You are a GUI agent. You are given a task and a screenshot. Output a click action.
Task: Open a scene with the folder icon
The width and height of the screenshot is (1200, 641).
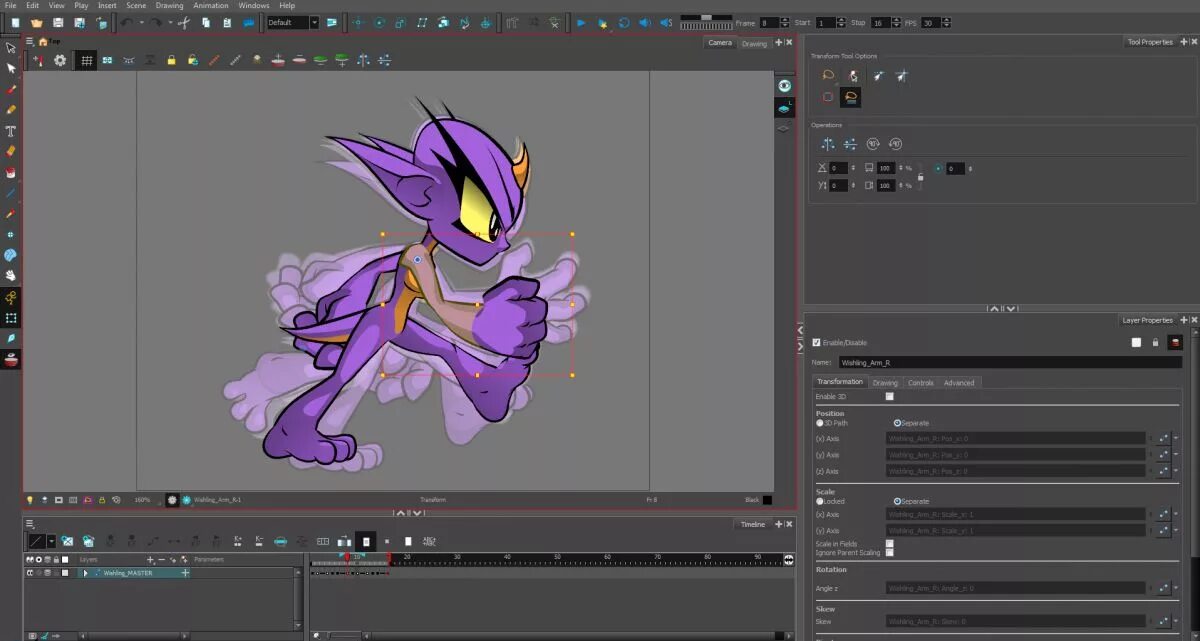point(36,22)
